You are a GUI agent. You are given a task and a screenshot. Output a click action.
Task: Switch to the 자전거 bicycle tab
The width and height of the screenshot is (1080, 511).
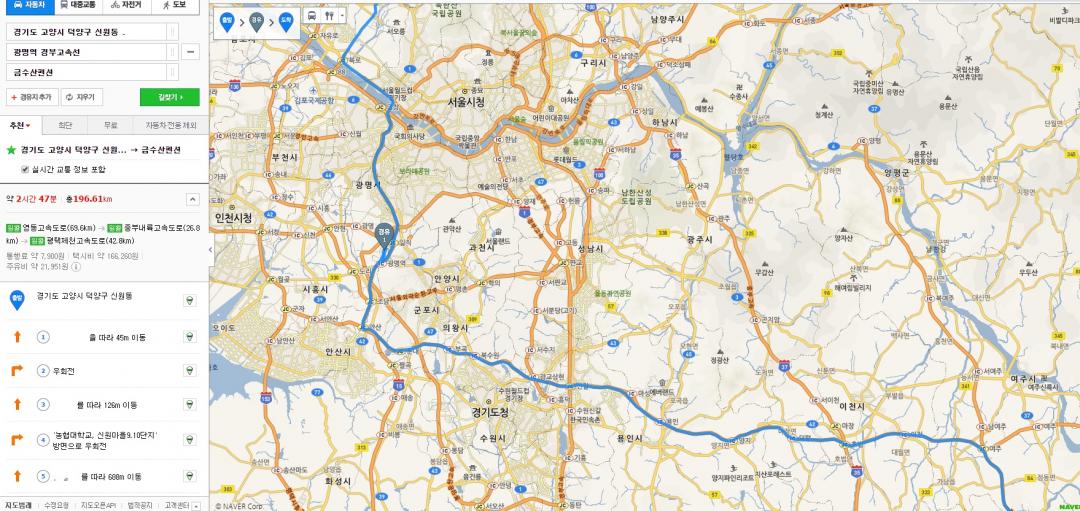tap(127, 5)
